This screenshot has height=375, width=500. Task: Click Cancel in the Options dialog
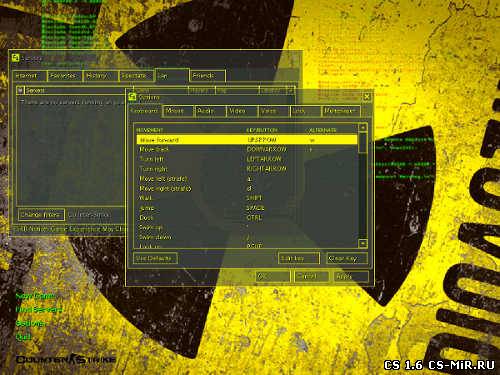pyautogui.click(x=311, y=276)
